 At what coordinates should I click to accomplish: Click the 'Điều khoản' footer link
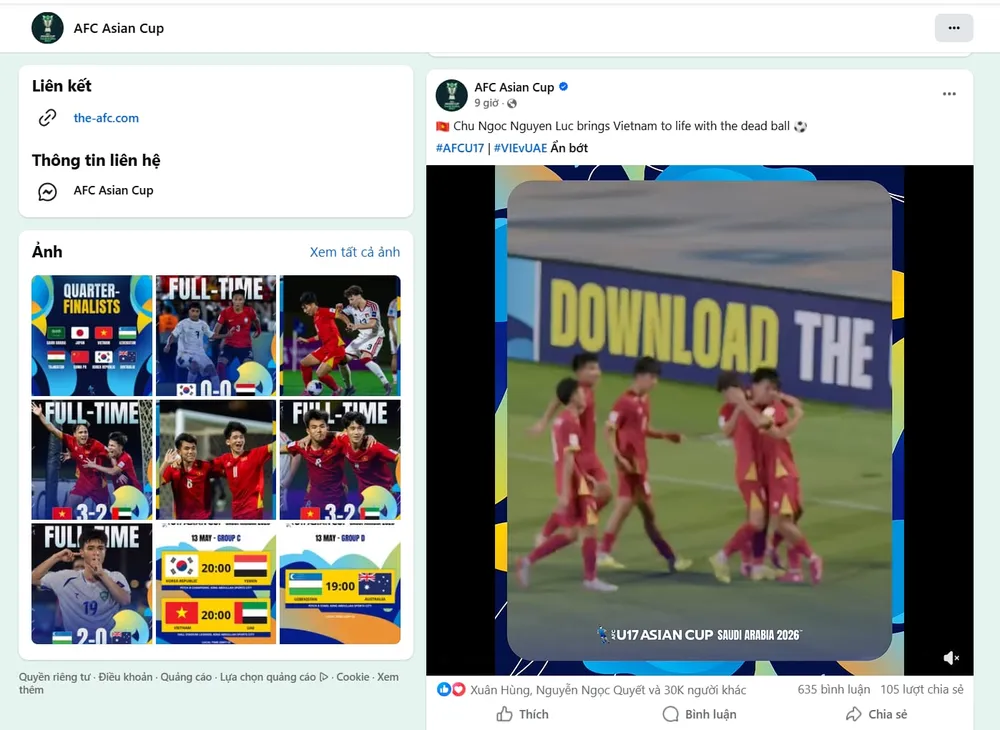(x=126, y=677)
